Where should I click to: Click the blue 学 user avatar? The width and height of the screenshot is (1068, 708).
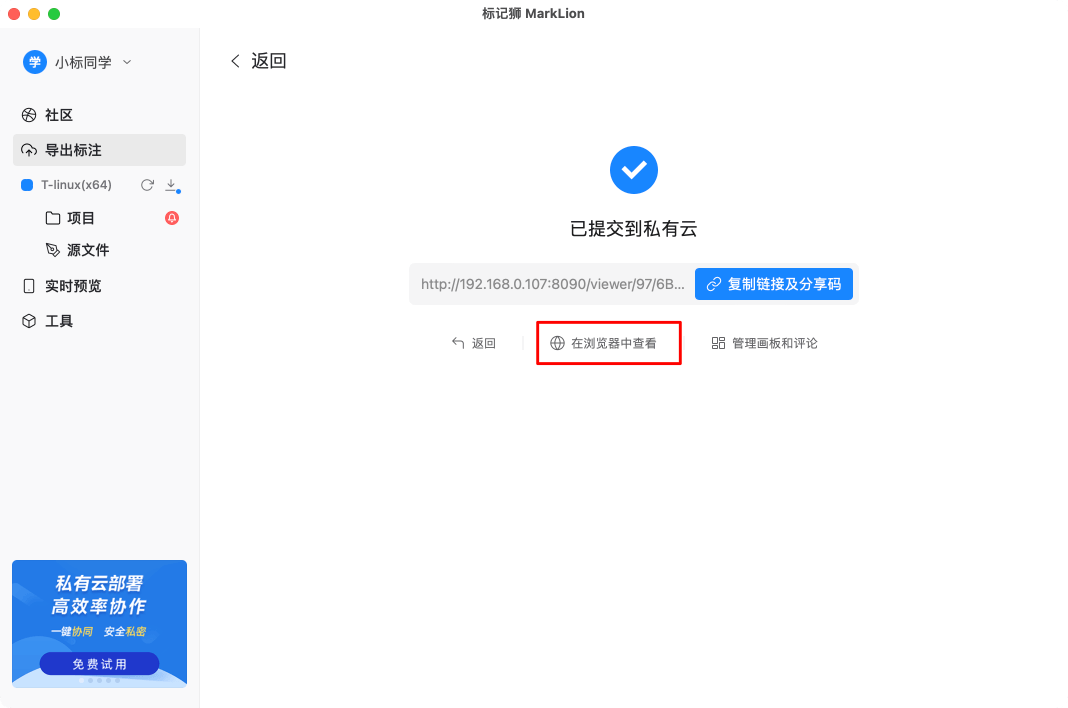[x=35, y=62]
